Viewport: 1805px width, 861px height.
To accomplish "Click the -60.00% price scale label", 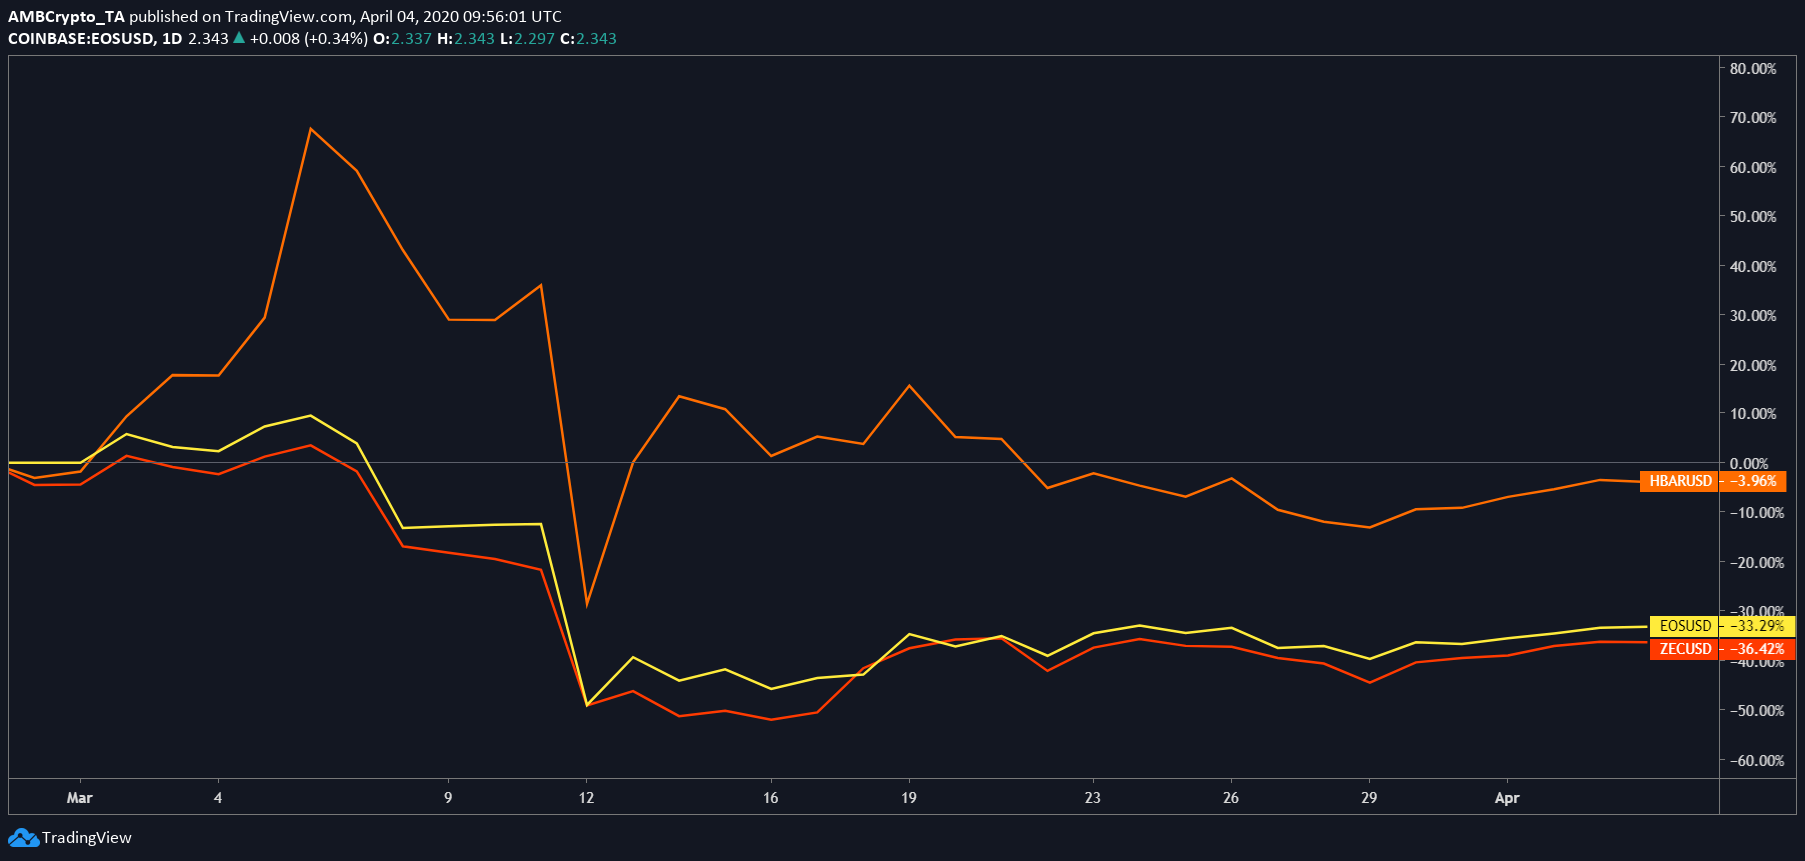I will (1756, 761).
